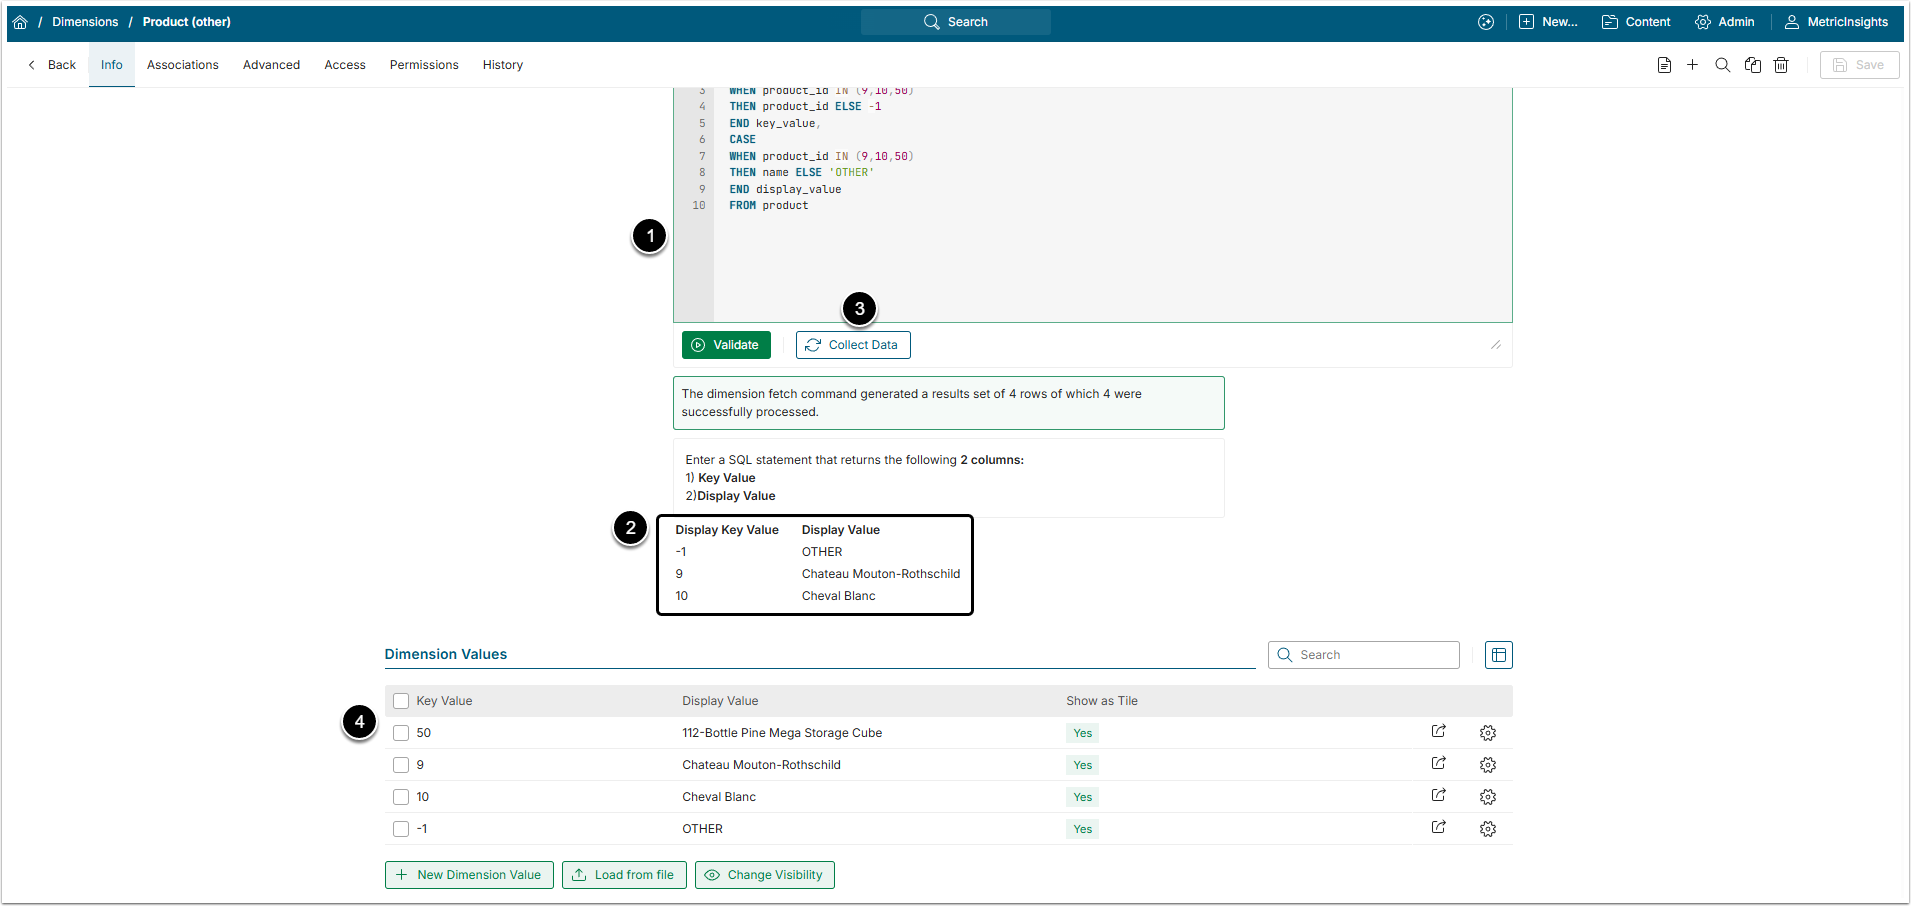Click the duplicate dimension icon
This screenshot has width=1911, height=906.
click(1752, 65)
